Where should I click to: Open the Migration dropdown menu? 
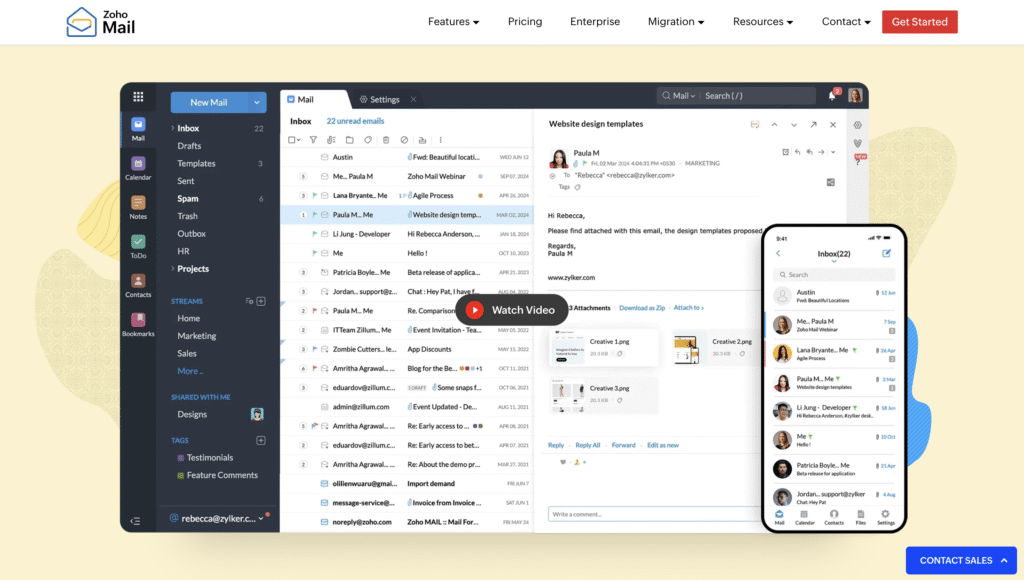[x=676, y=22]
